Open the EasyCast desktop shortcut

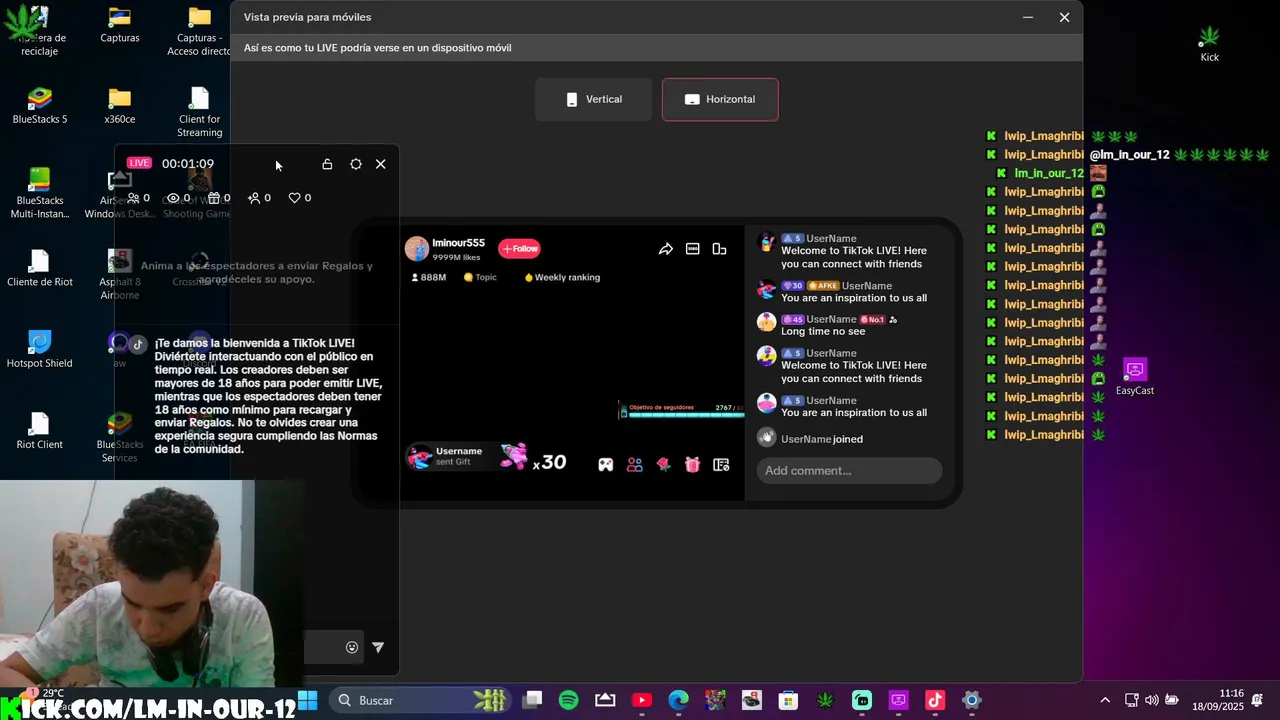(x=1135, y=377)
